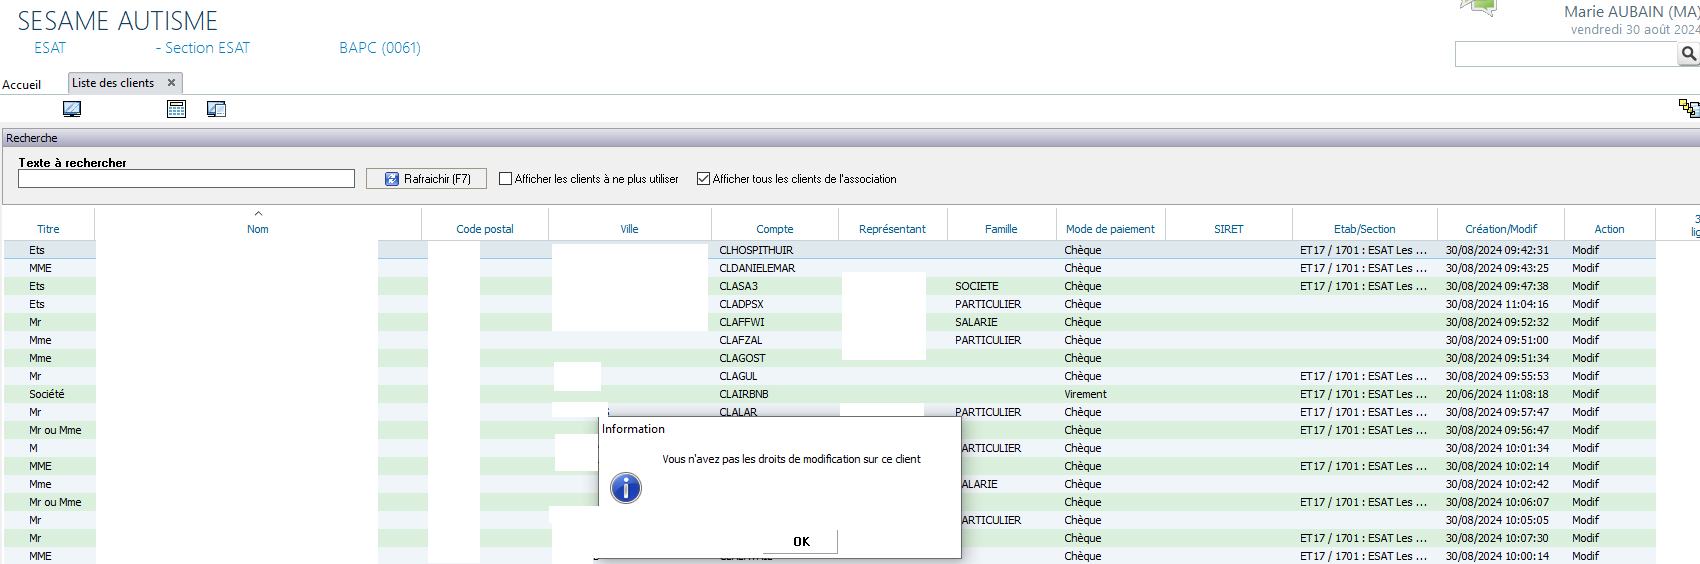
Task: Switch to the Accueil tab
Action: pos(22,85)
